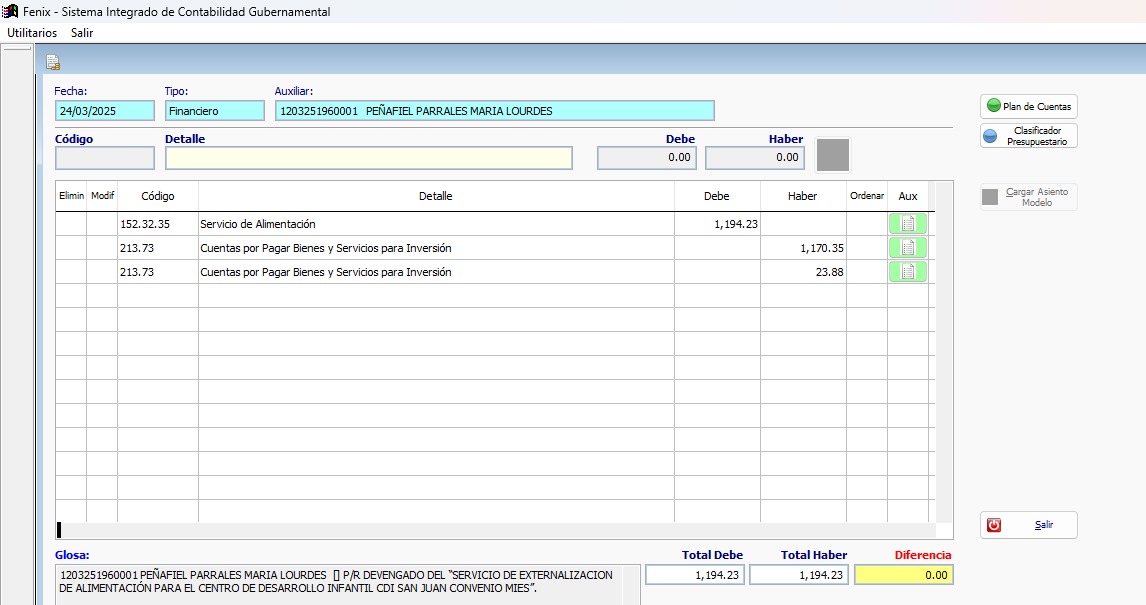This screenshot has width=1146, height=605.
Task: Click the Cargar Asiento Modelo button
Action: tap(1028, 197)
